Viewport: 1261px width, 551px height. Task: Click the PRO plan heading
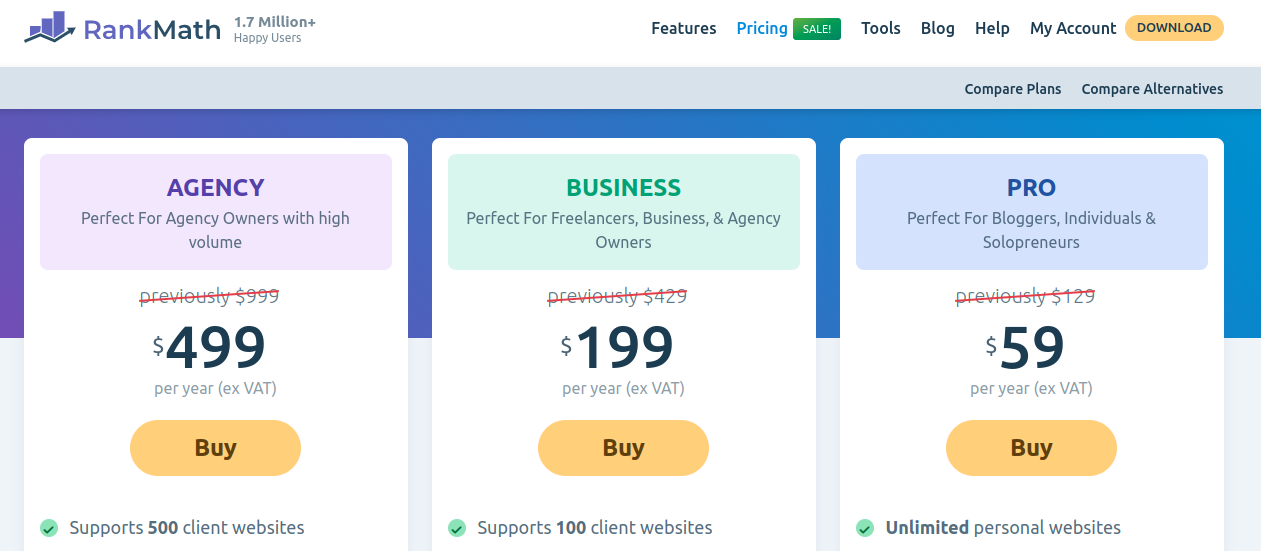[1032, 187]
